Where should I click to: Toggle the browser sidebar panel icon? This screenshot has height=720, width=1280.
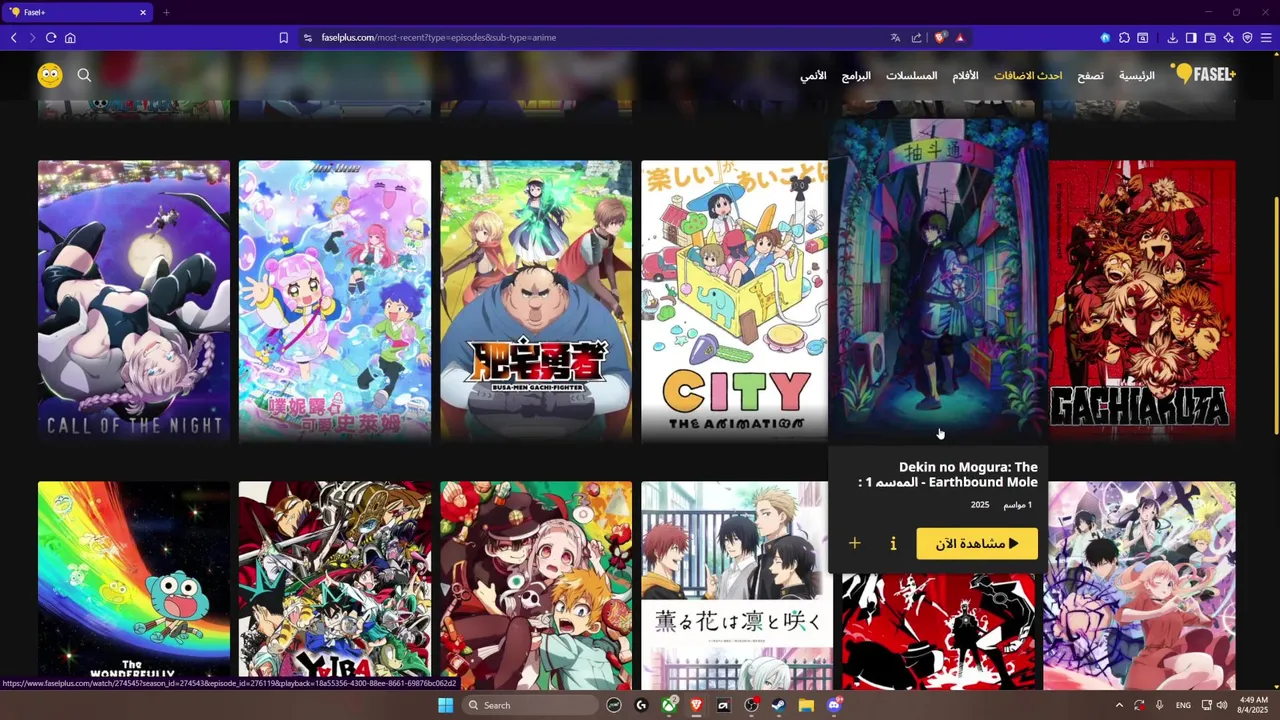tap(1191, 38)
